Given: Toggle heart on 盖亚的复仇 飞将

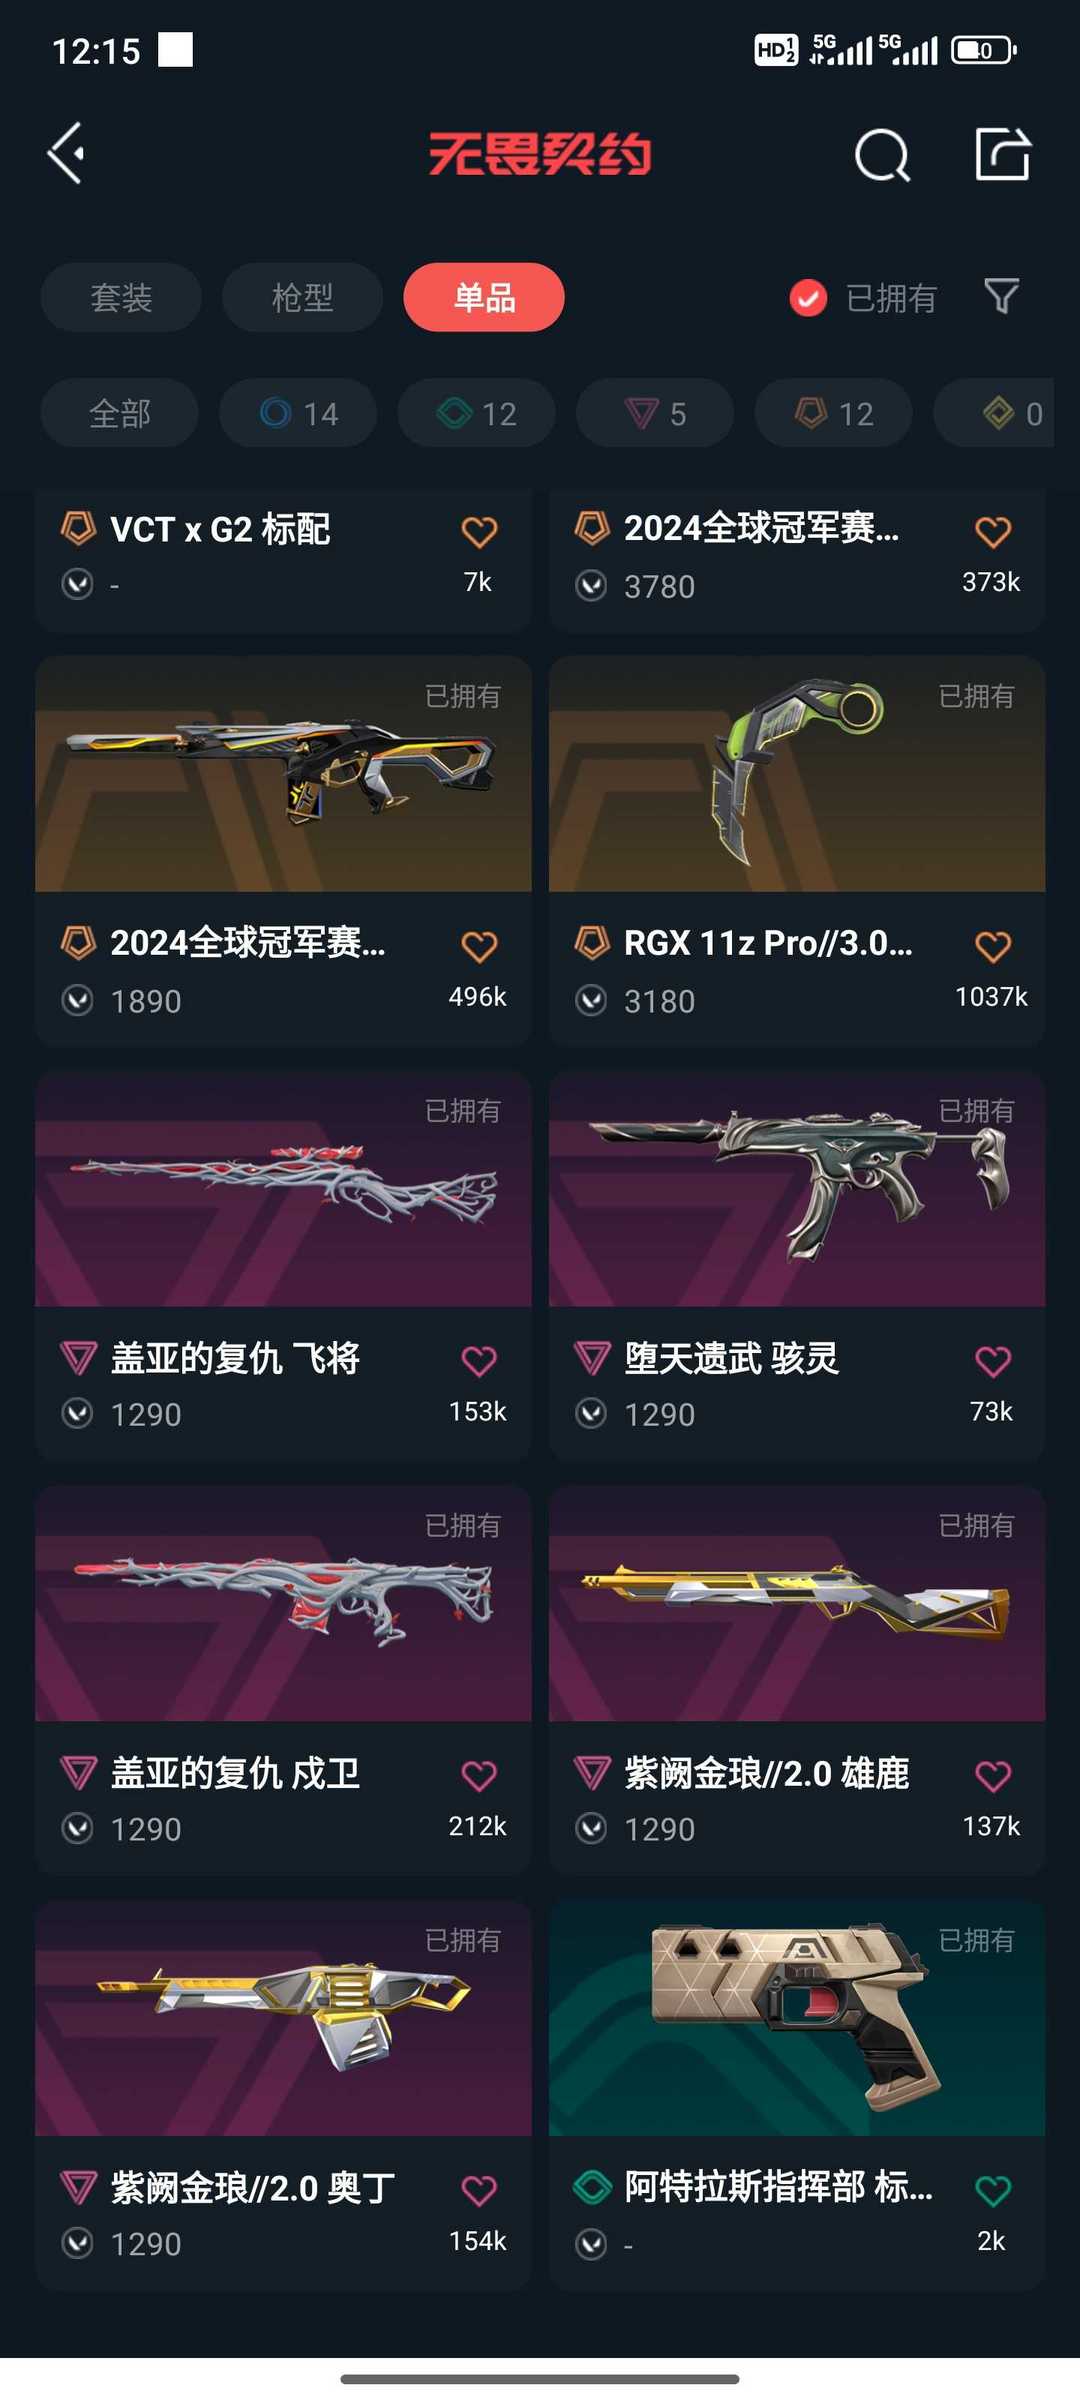Looking at the screenshot, I should pos(478,1360).
